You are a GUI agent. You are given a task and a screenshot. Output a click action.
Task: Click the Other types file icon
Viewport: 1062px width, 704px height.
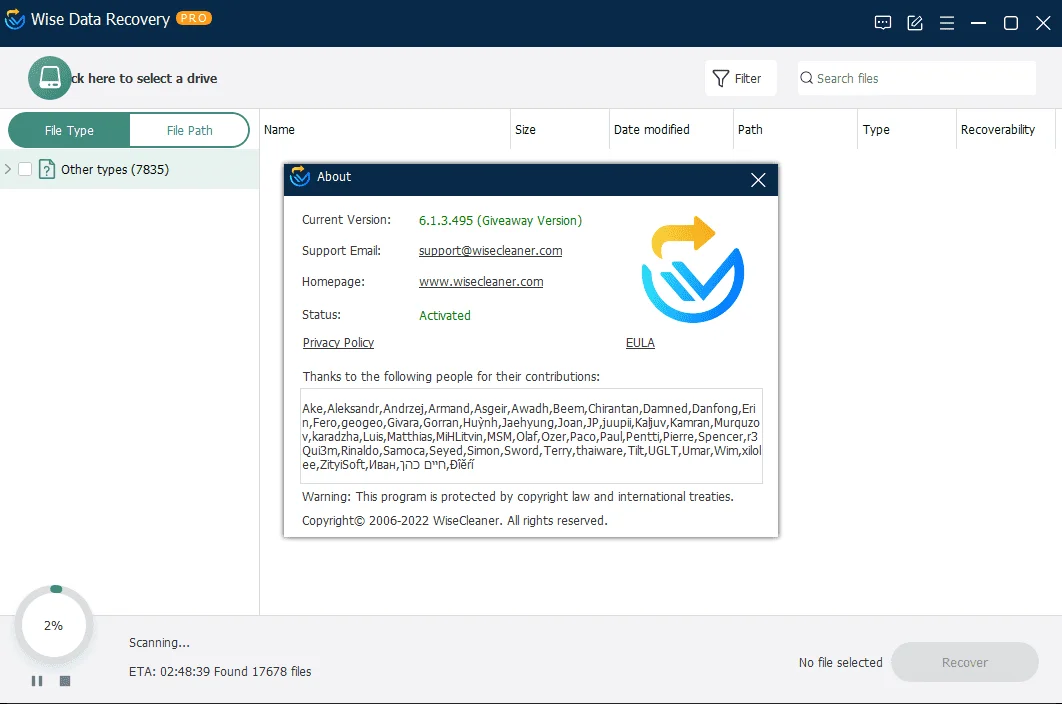[47, 169]
